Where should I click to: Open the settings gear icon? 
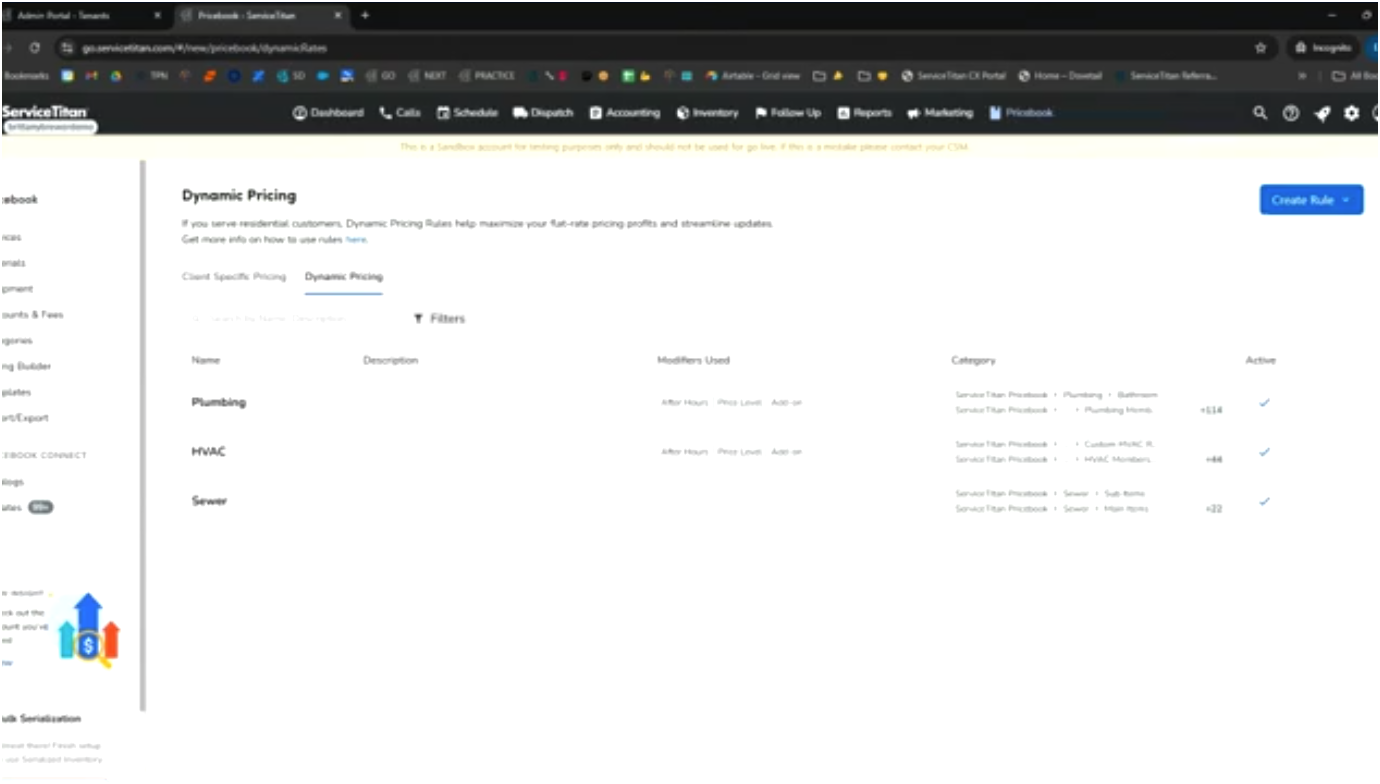click(1350, 113)
